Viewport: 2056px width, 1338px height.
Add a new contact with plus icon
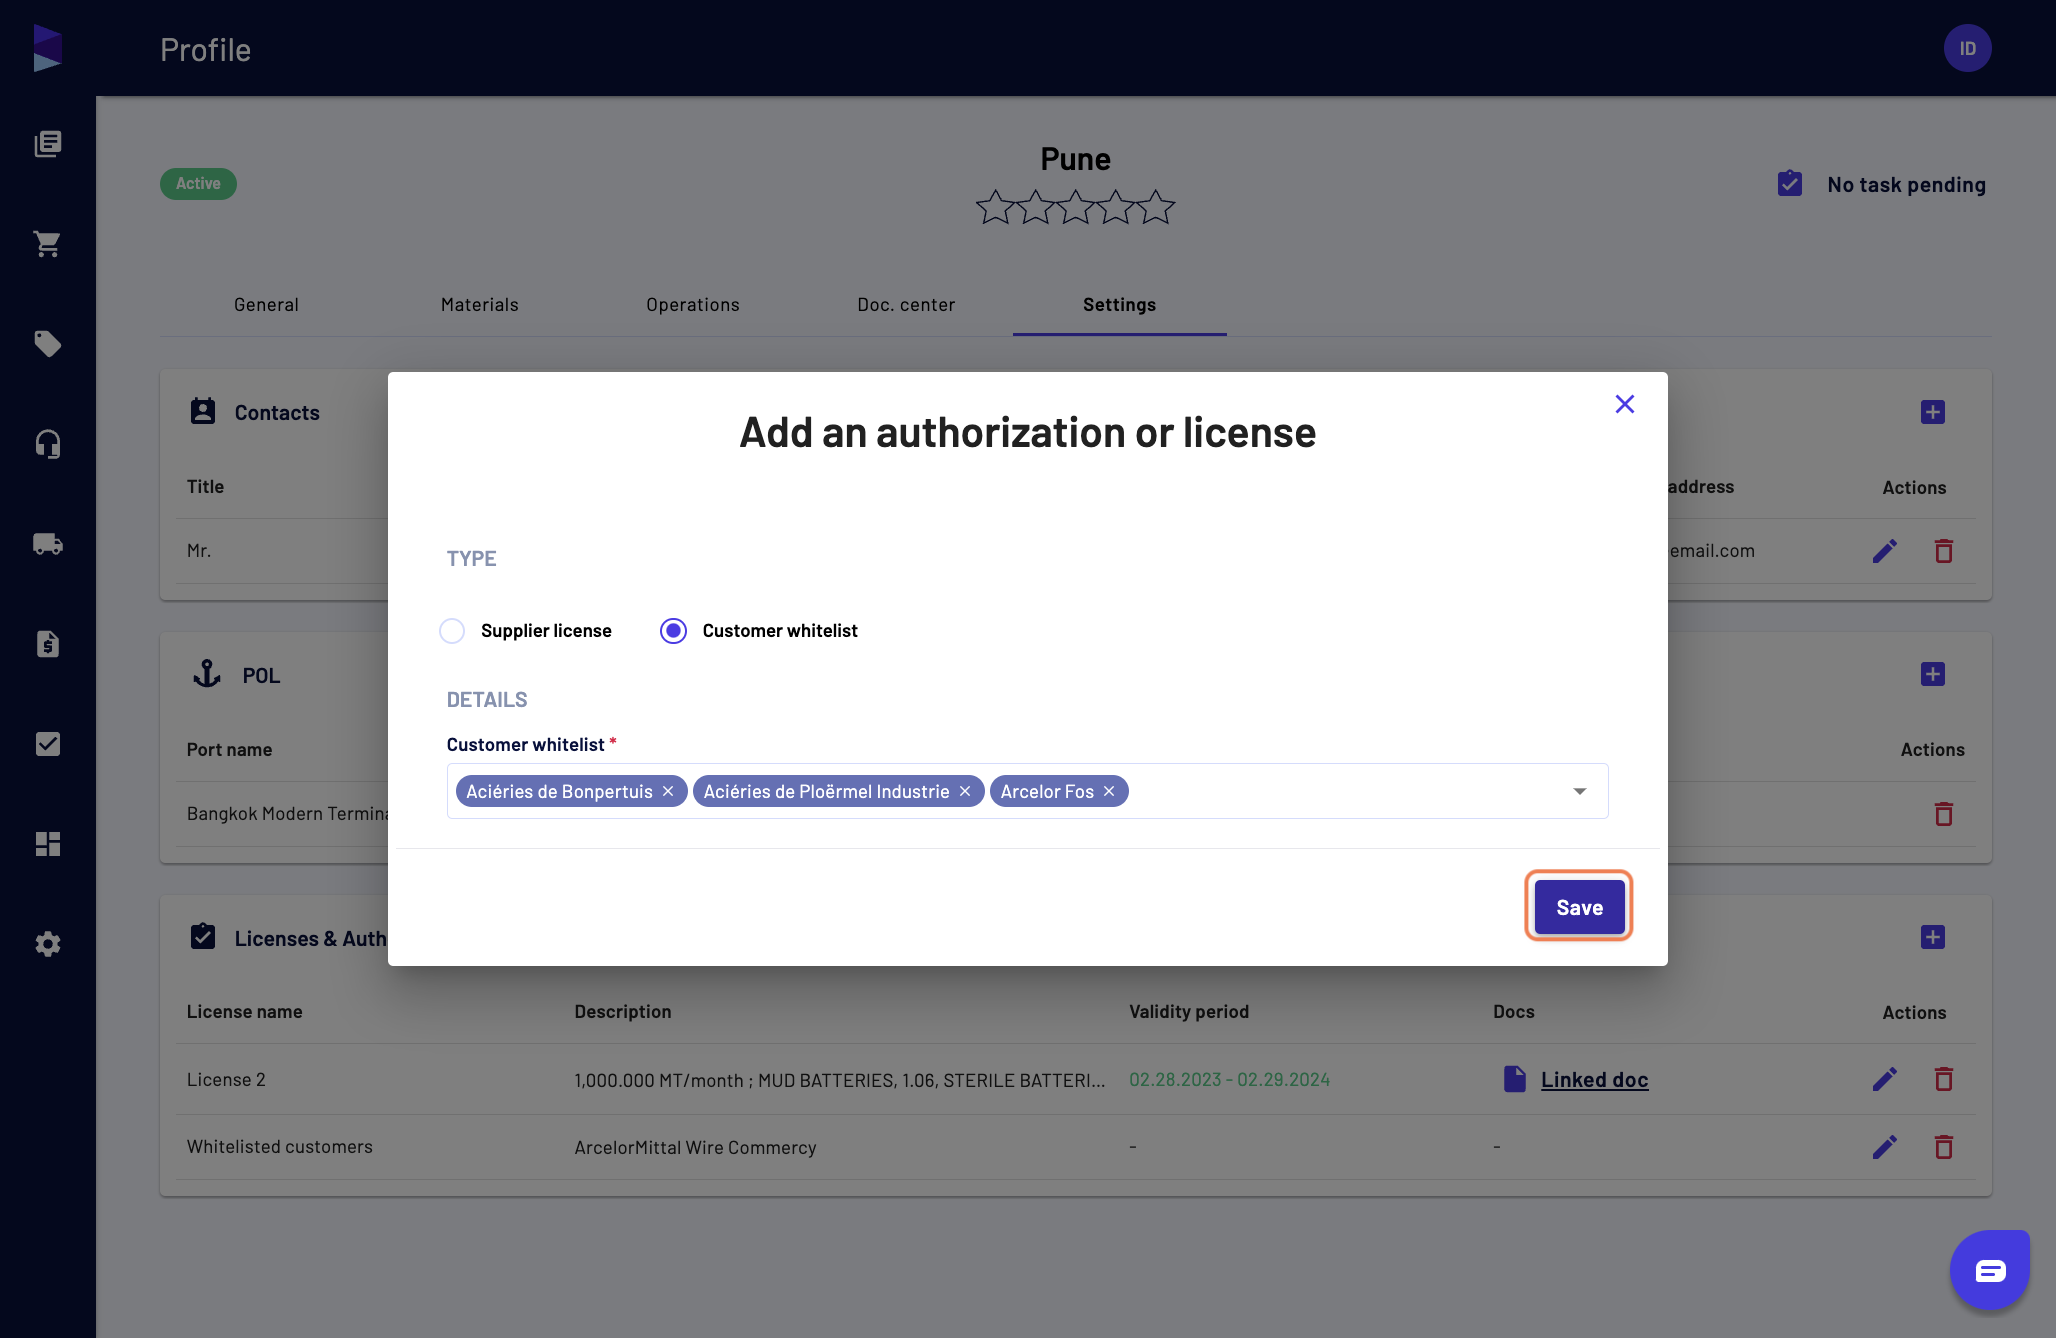pos(1933,412)
